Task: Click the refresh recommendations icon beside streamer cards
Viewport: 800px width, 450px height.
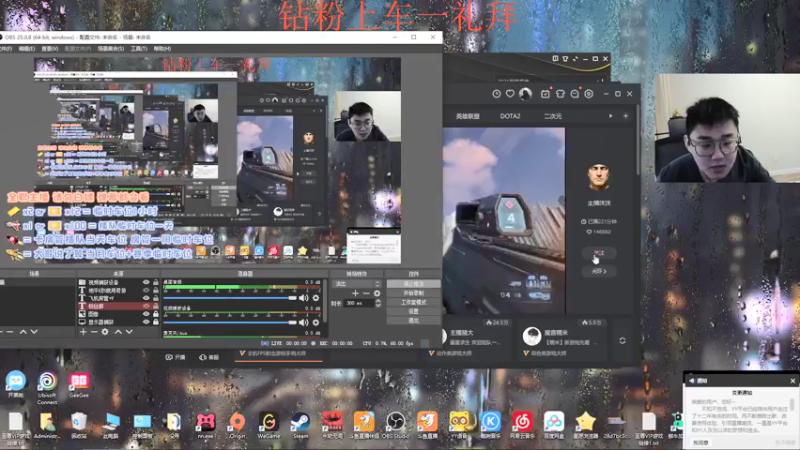Action: point(622,340)
